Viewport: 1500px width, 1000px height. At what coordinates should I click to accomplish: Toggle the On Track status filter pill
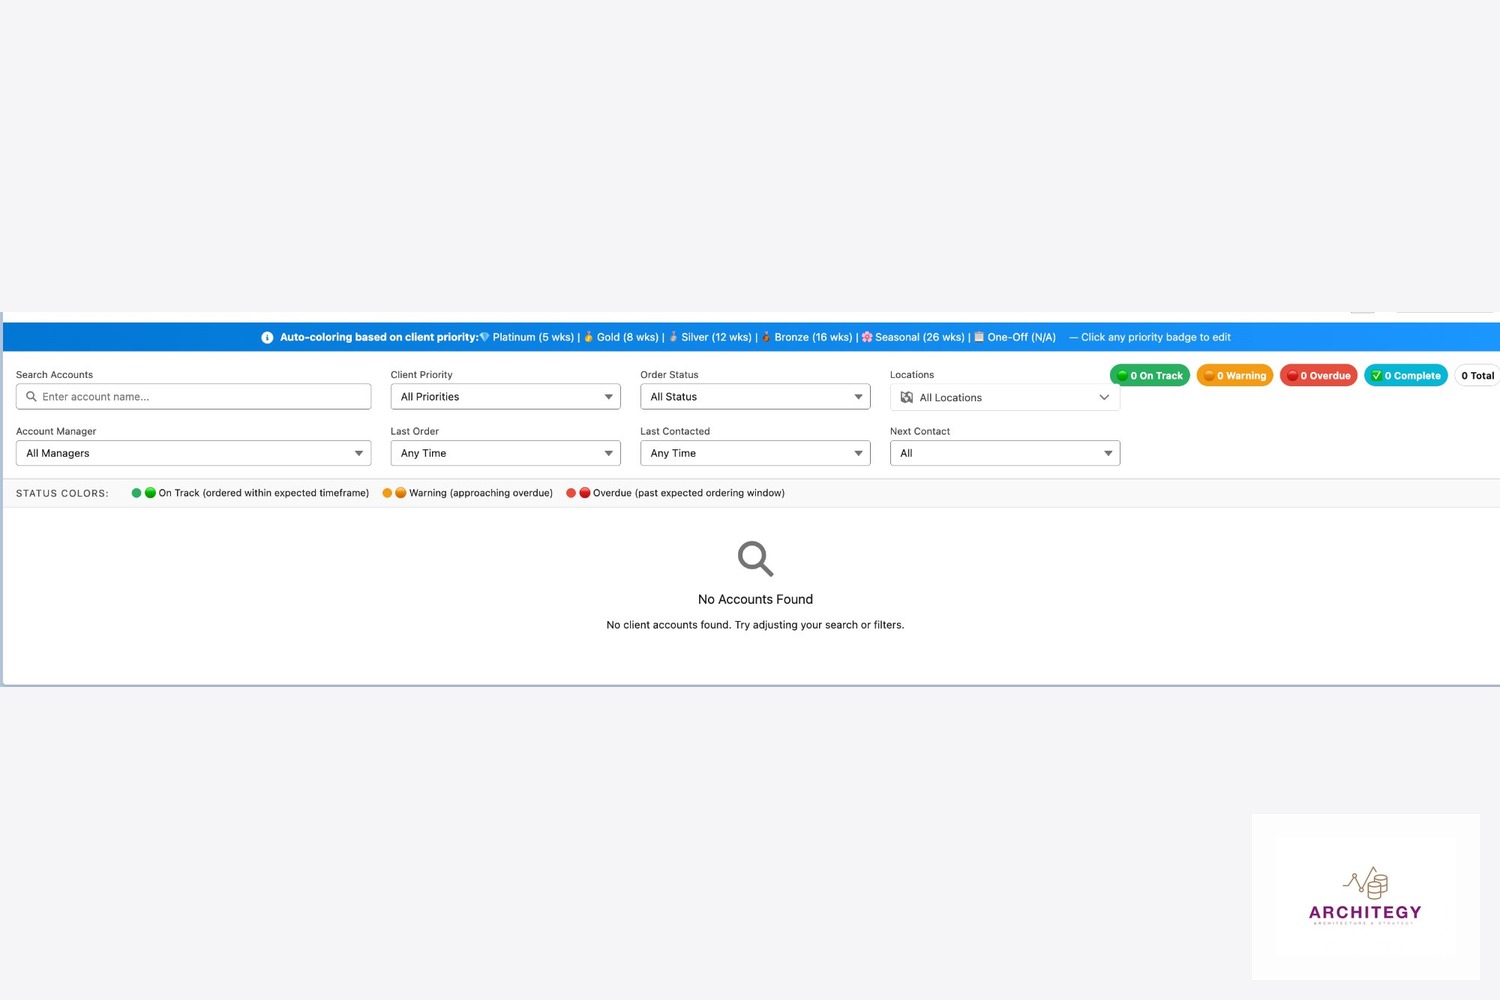(1149, 376)
